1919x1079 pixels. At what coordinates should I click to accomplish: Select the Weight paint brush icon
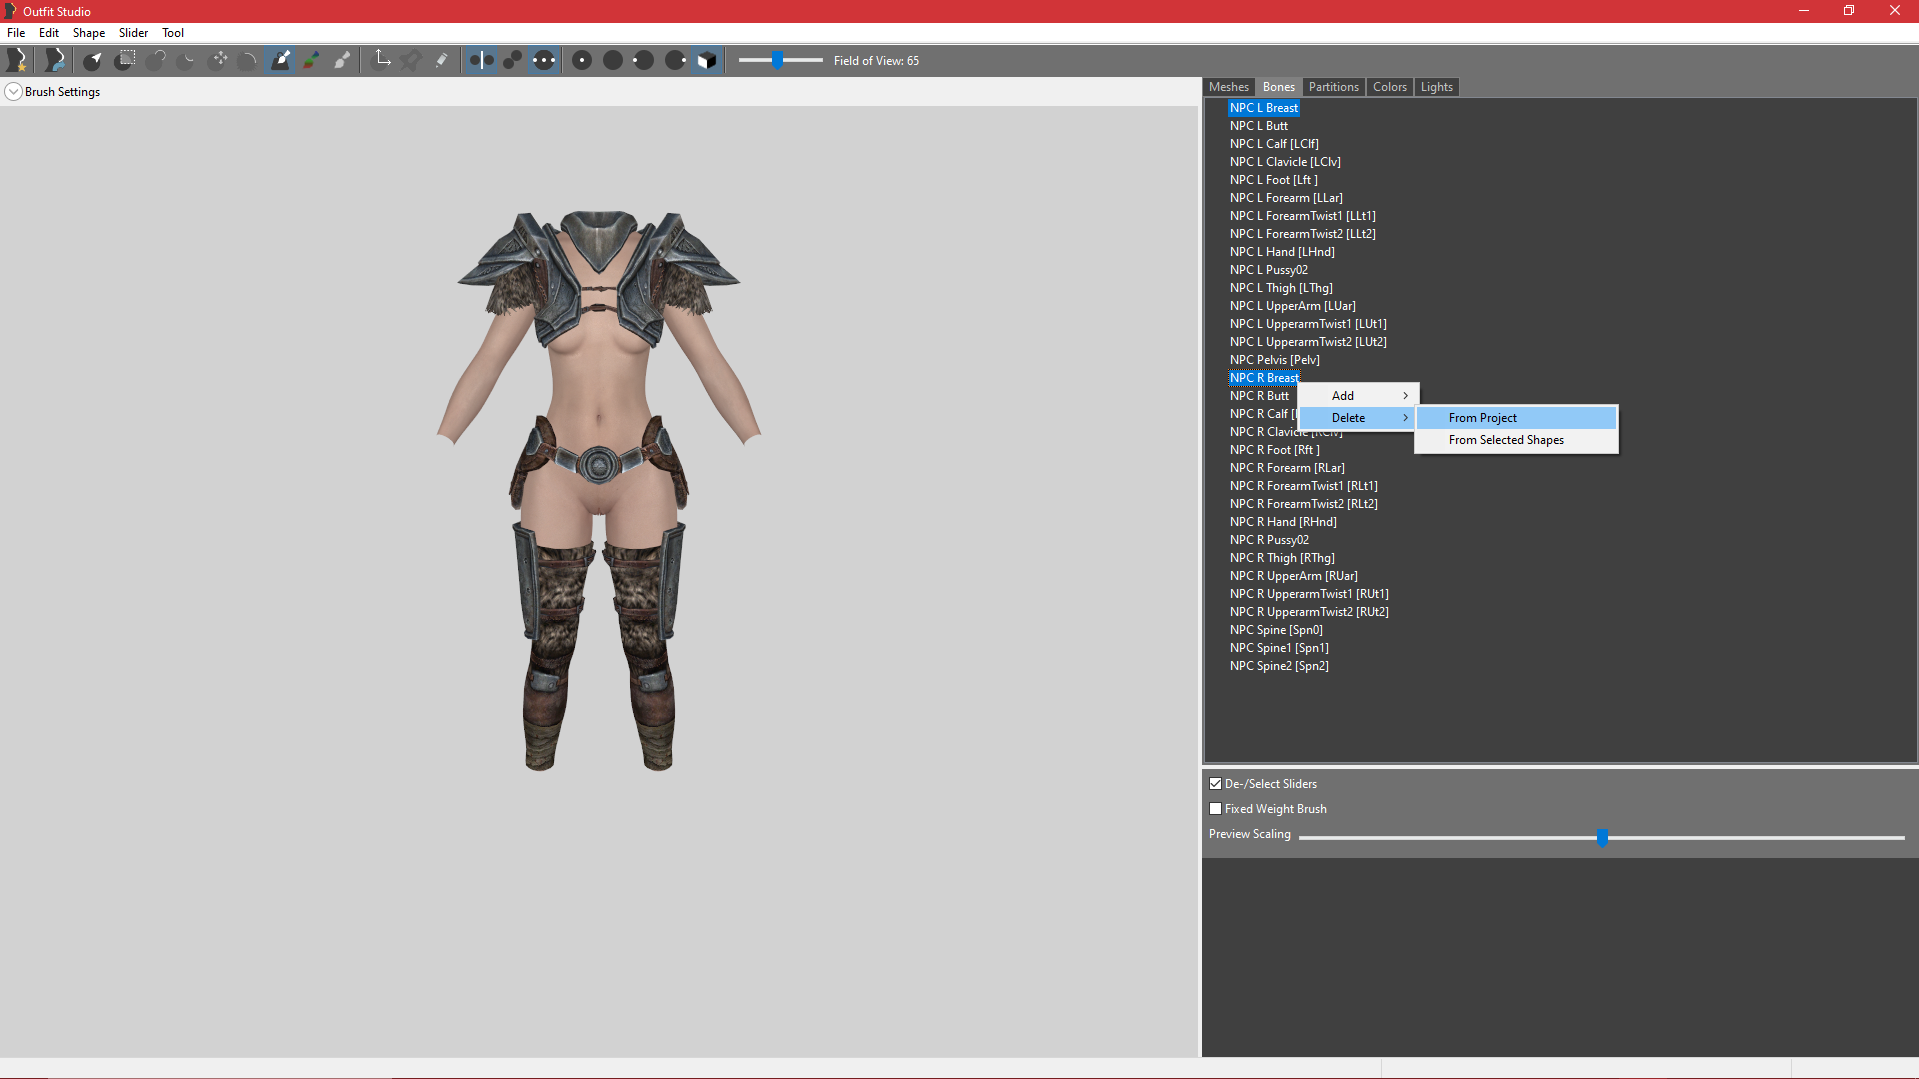coord(281,60)
